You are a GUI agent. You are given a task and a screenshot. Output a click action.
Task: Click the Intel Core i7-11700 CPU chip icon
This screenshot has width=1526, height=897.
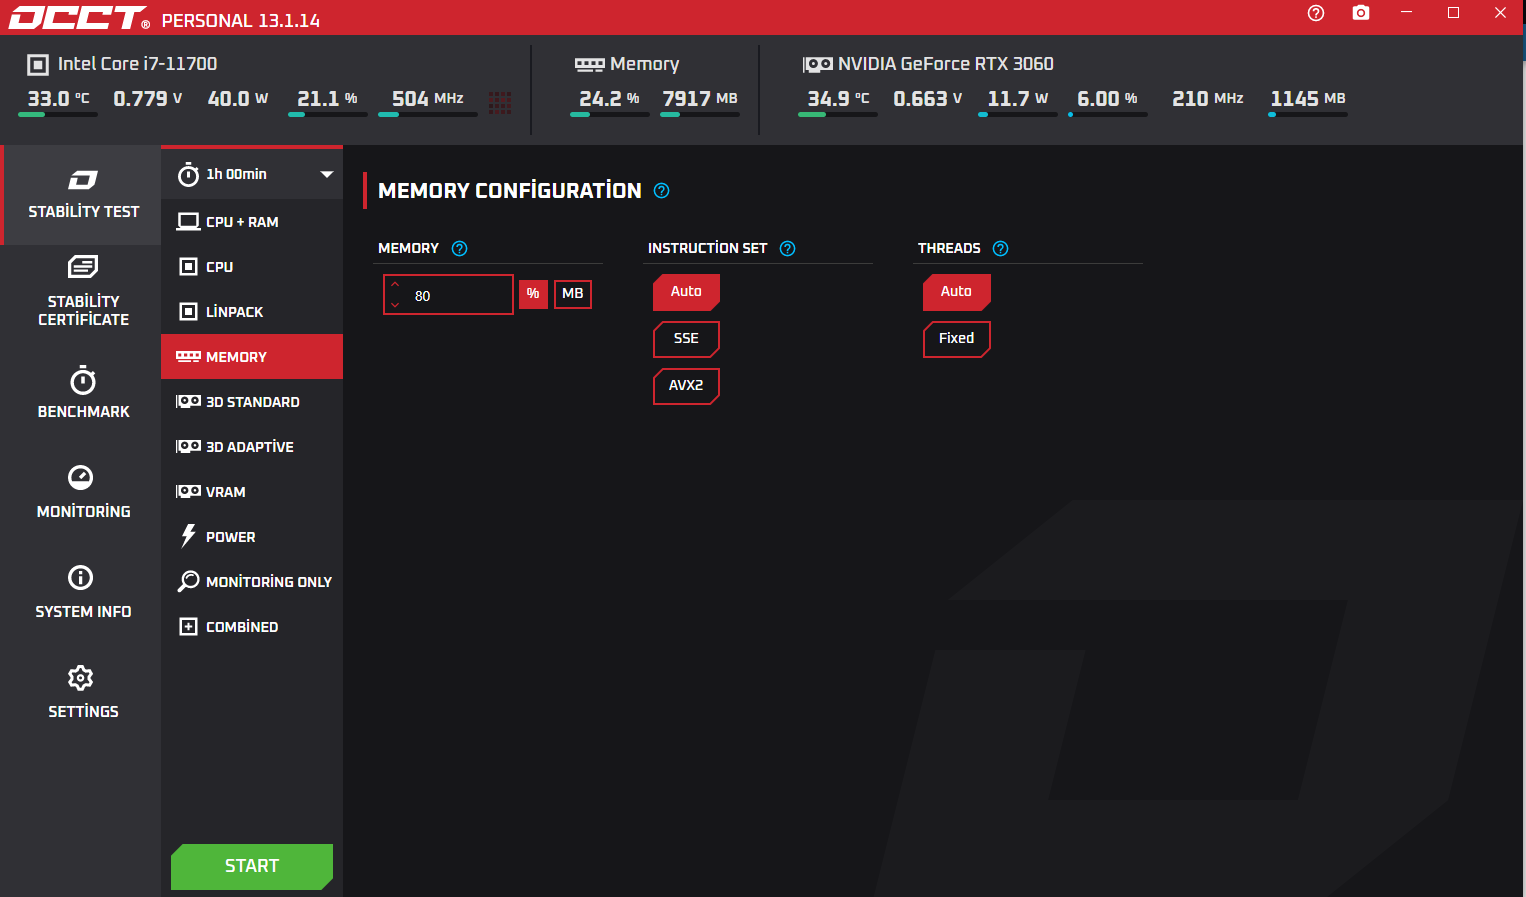click(x=38, y=65)
